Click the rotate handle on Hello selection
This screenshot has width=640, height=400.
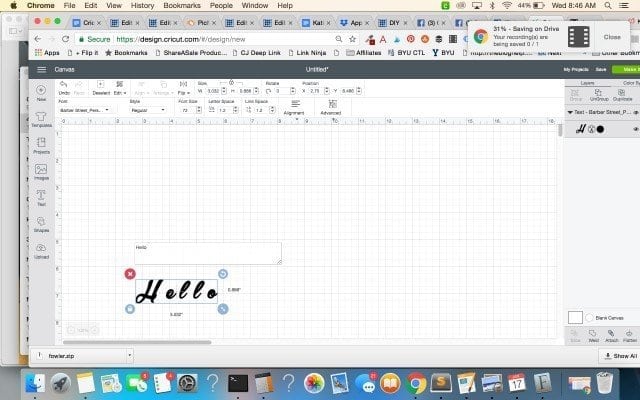click(222, 274)
